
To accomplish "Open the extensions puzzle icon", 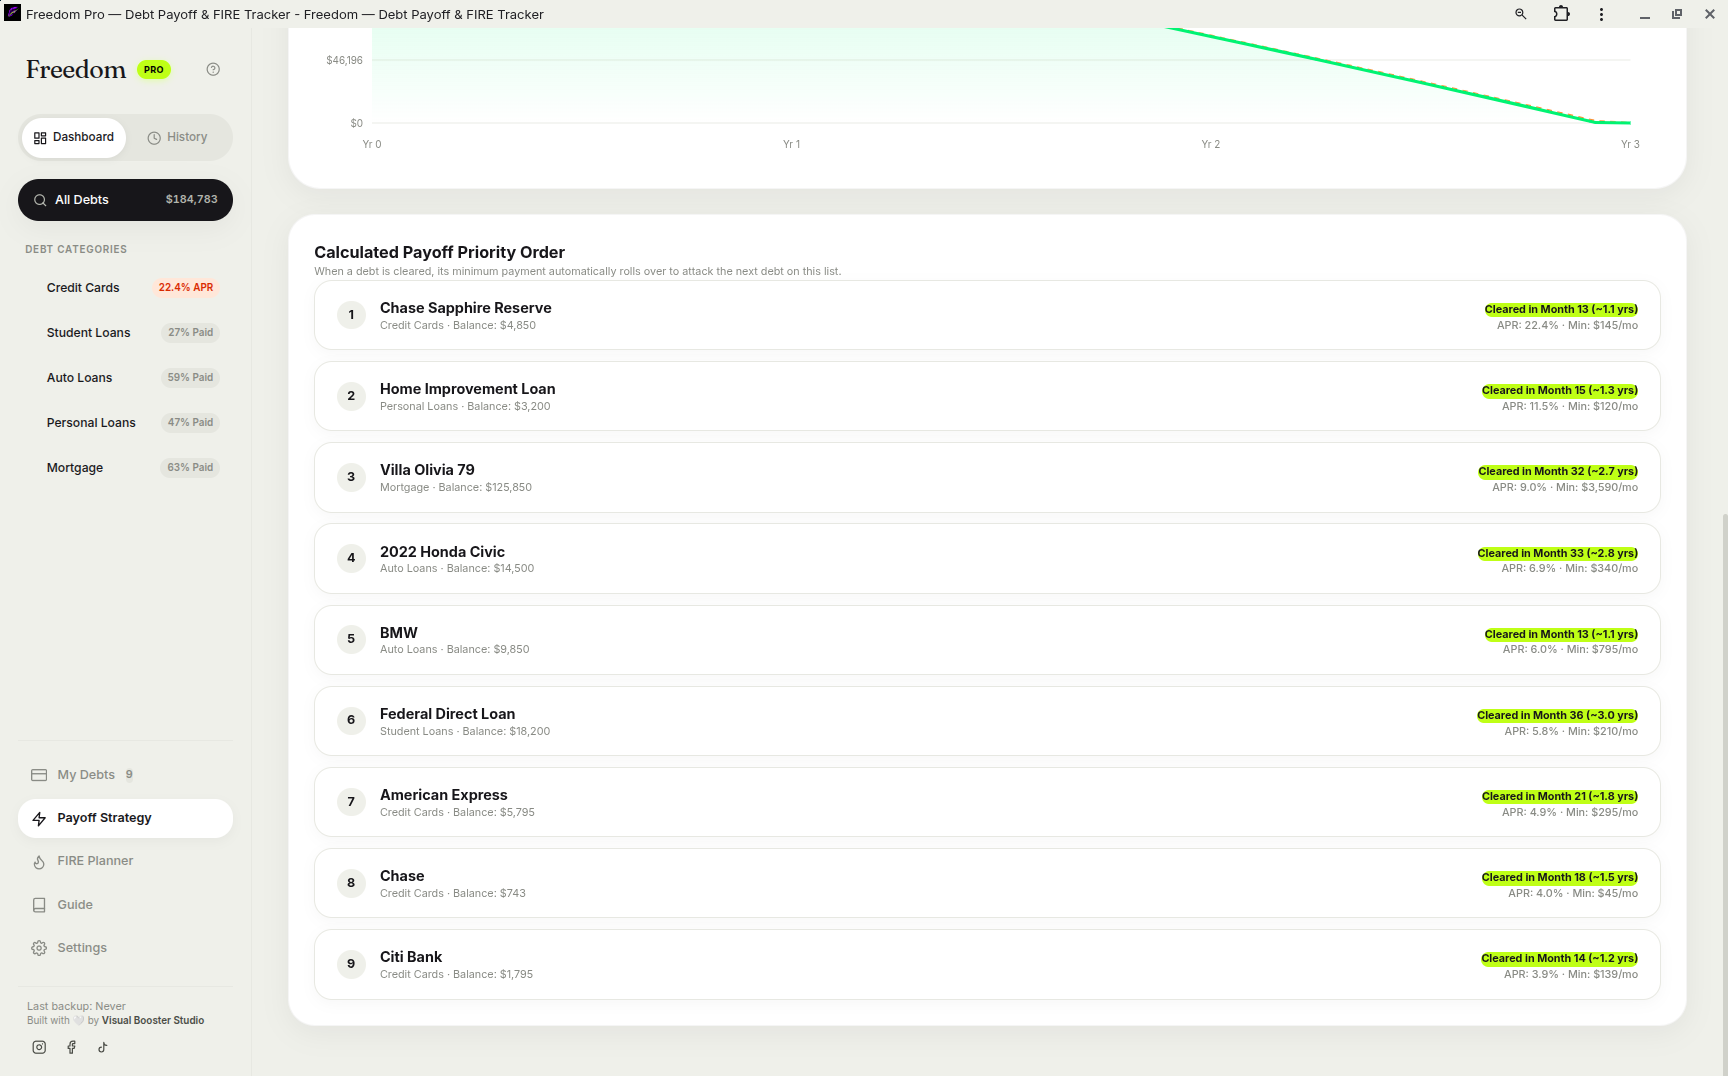I will 1561,14.
